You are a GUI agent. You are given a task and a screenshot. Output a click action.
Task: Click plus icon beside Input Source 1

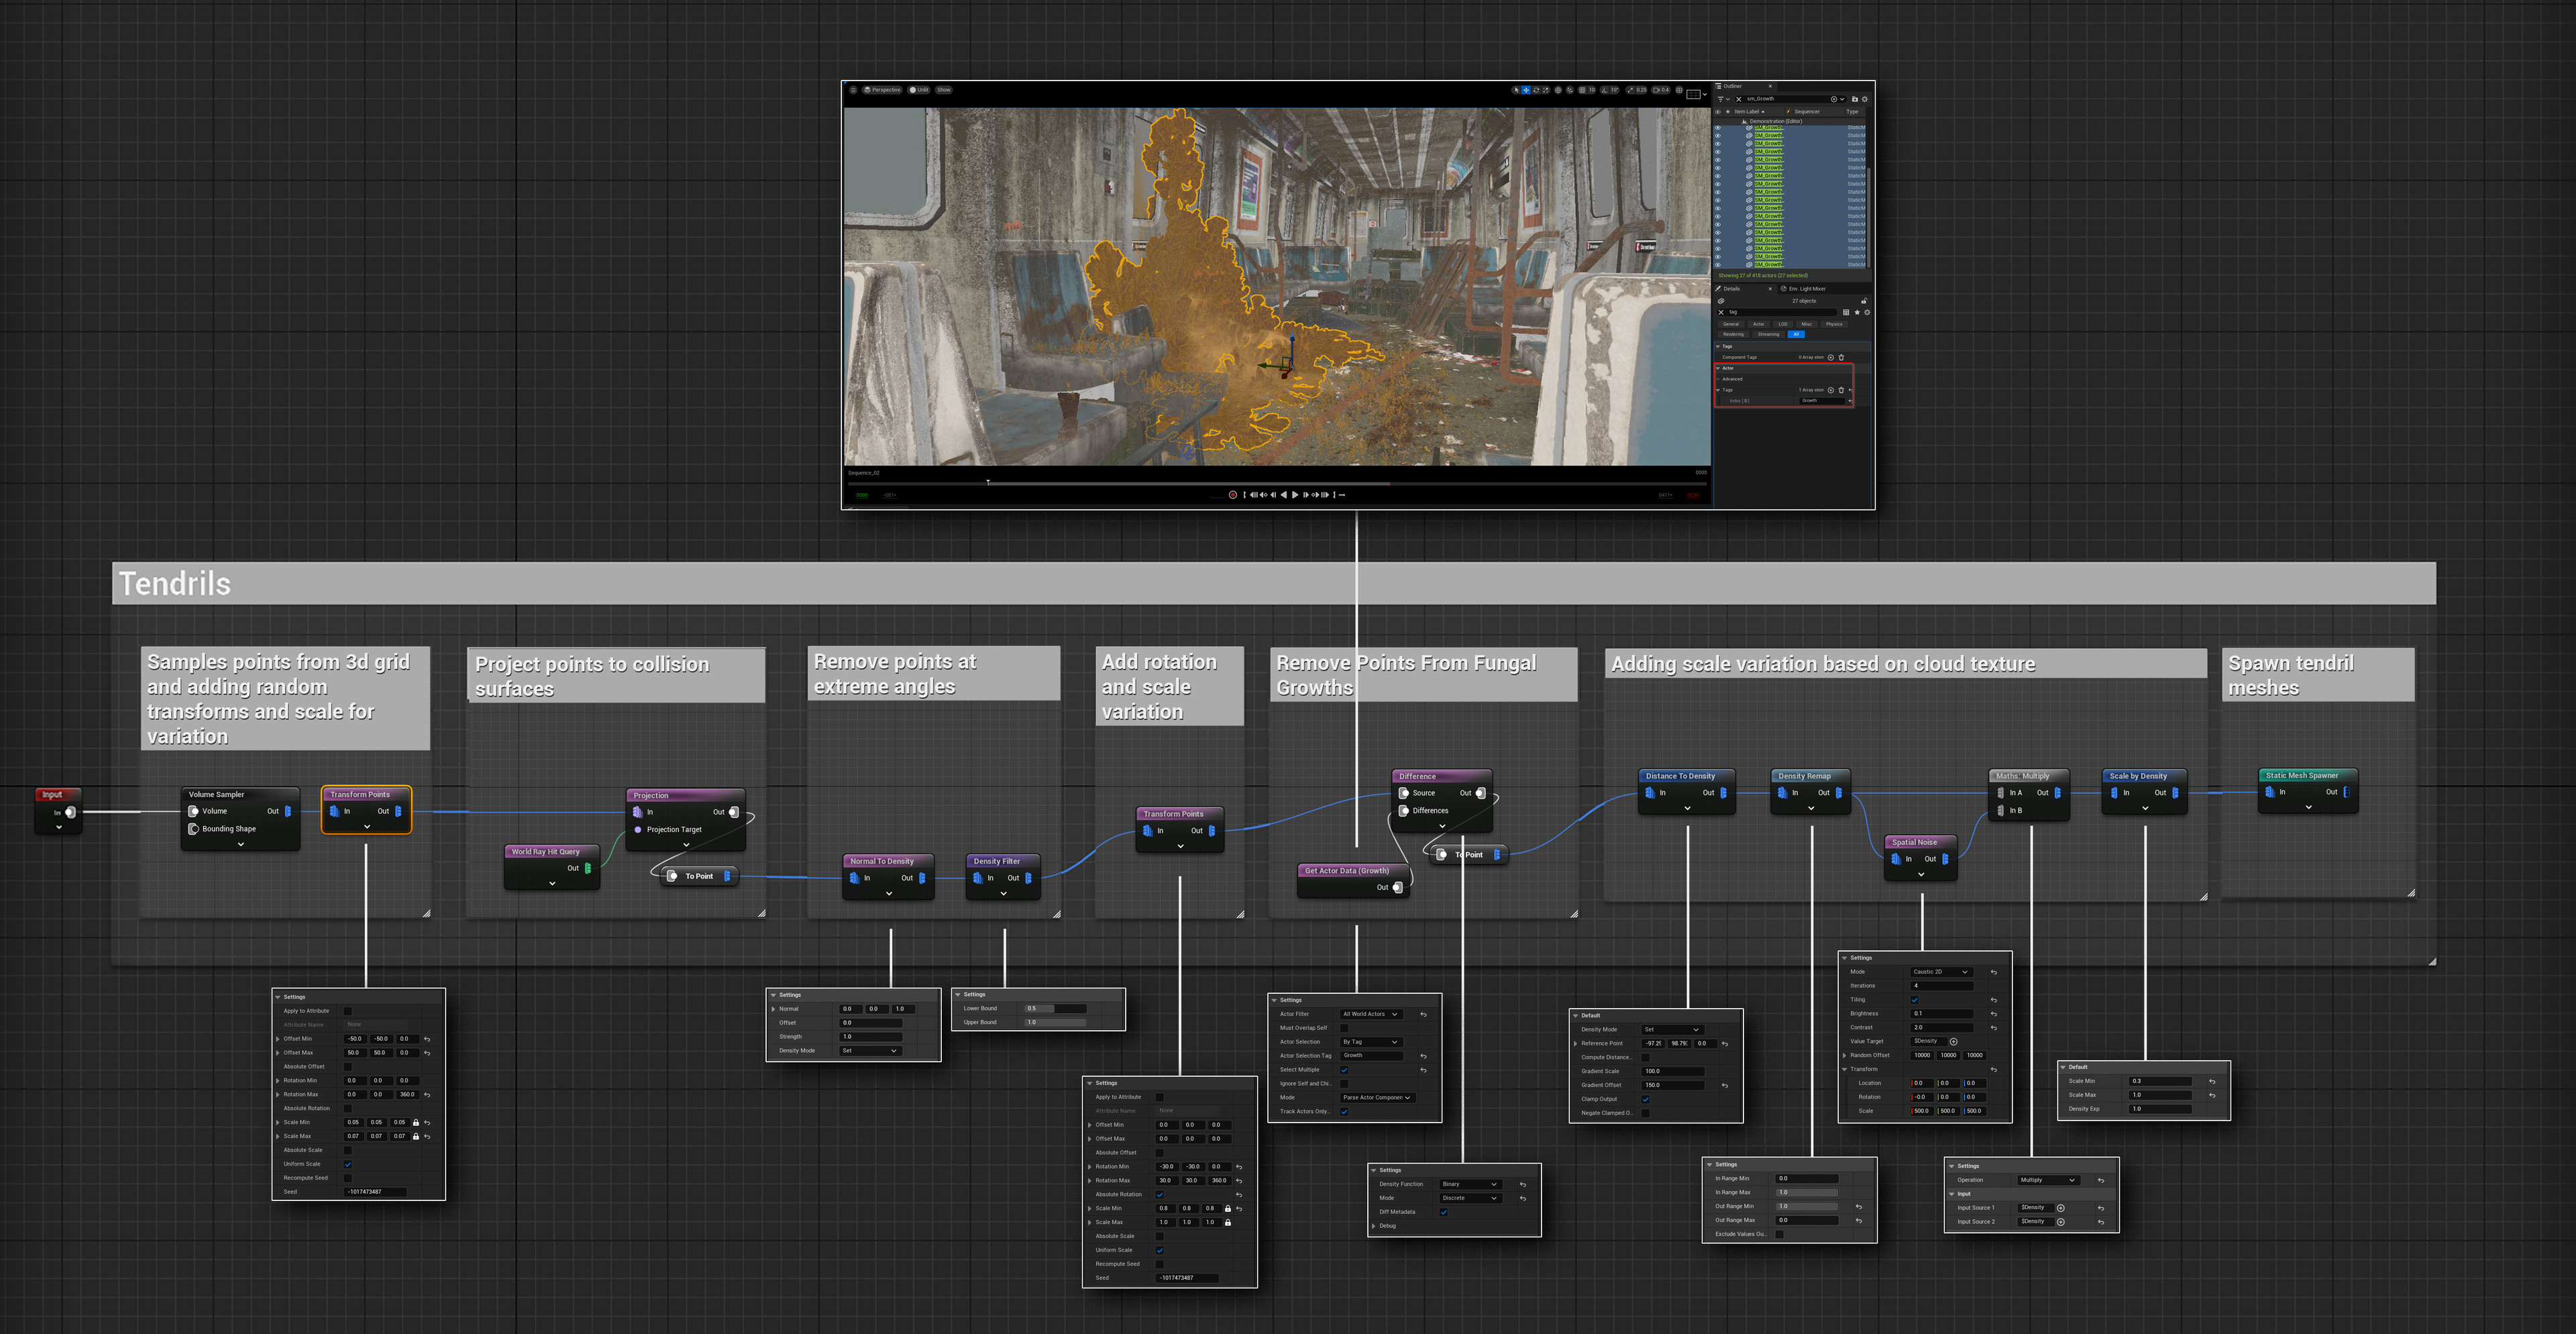point(2061,1208)
